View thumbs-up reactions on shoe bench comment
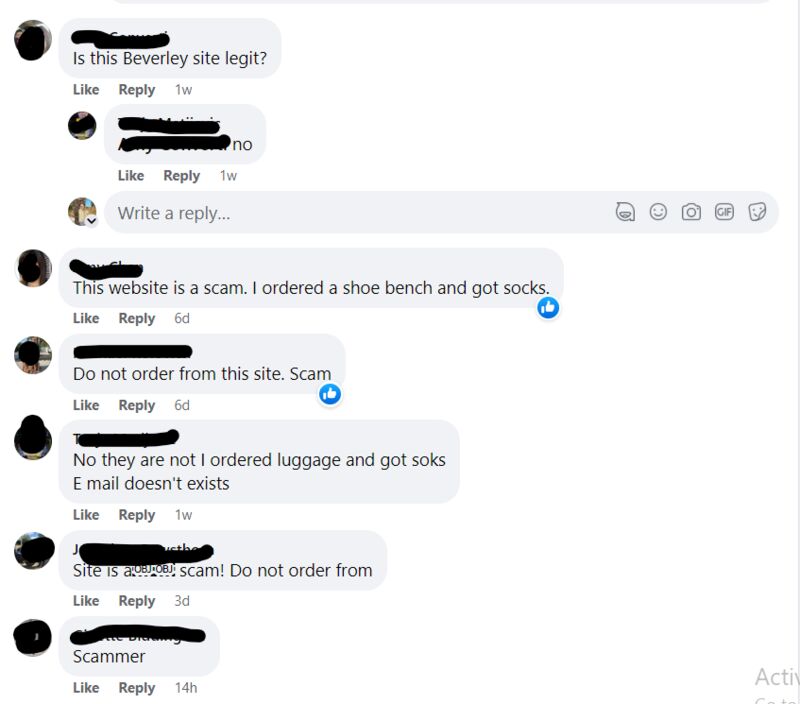The image size is (800, 704). tap(548, 308)
